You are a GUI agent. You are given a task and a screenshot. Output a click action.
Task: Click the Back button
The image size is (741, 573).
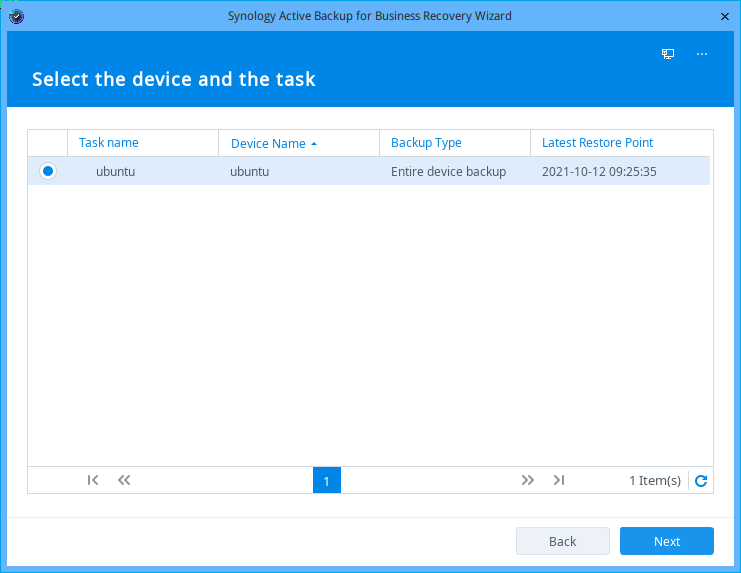[562, 541]
